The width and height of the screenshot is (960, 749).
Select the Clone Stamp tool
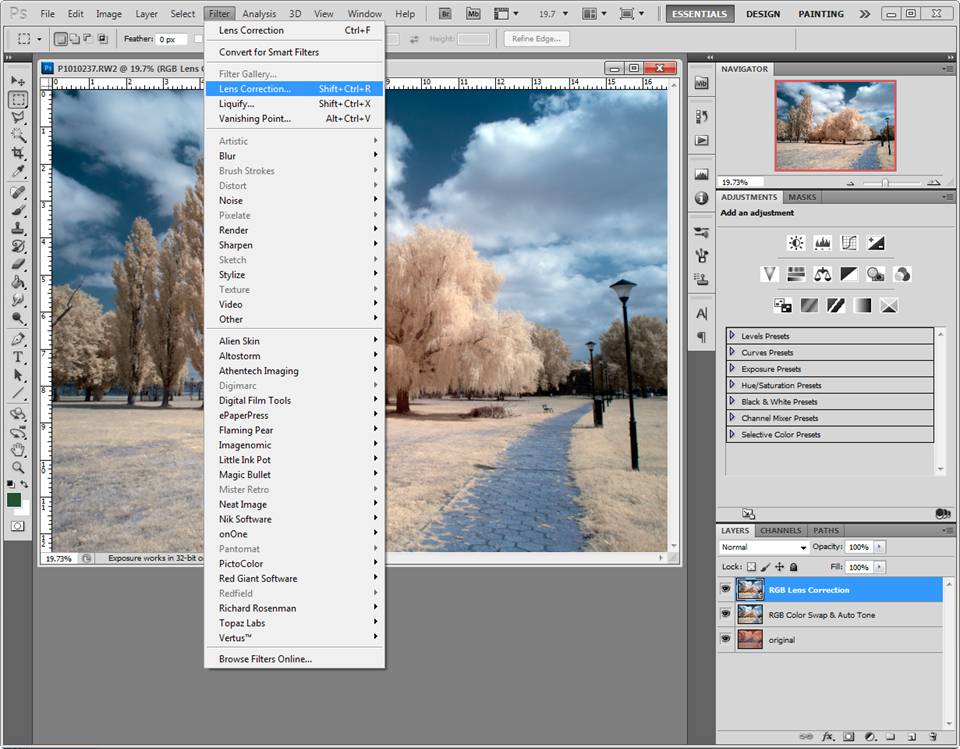[x=18, y=228]
